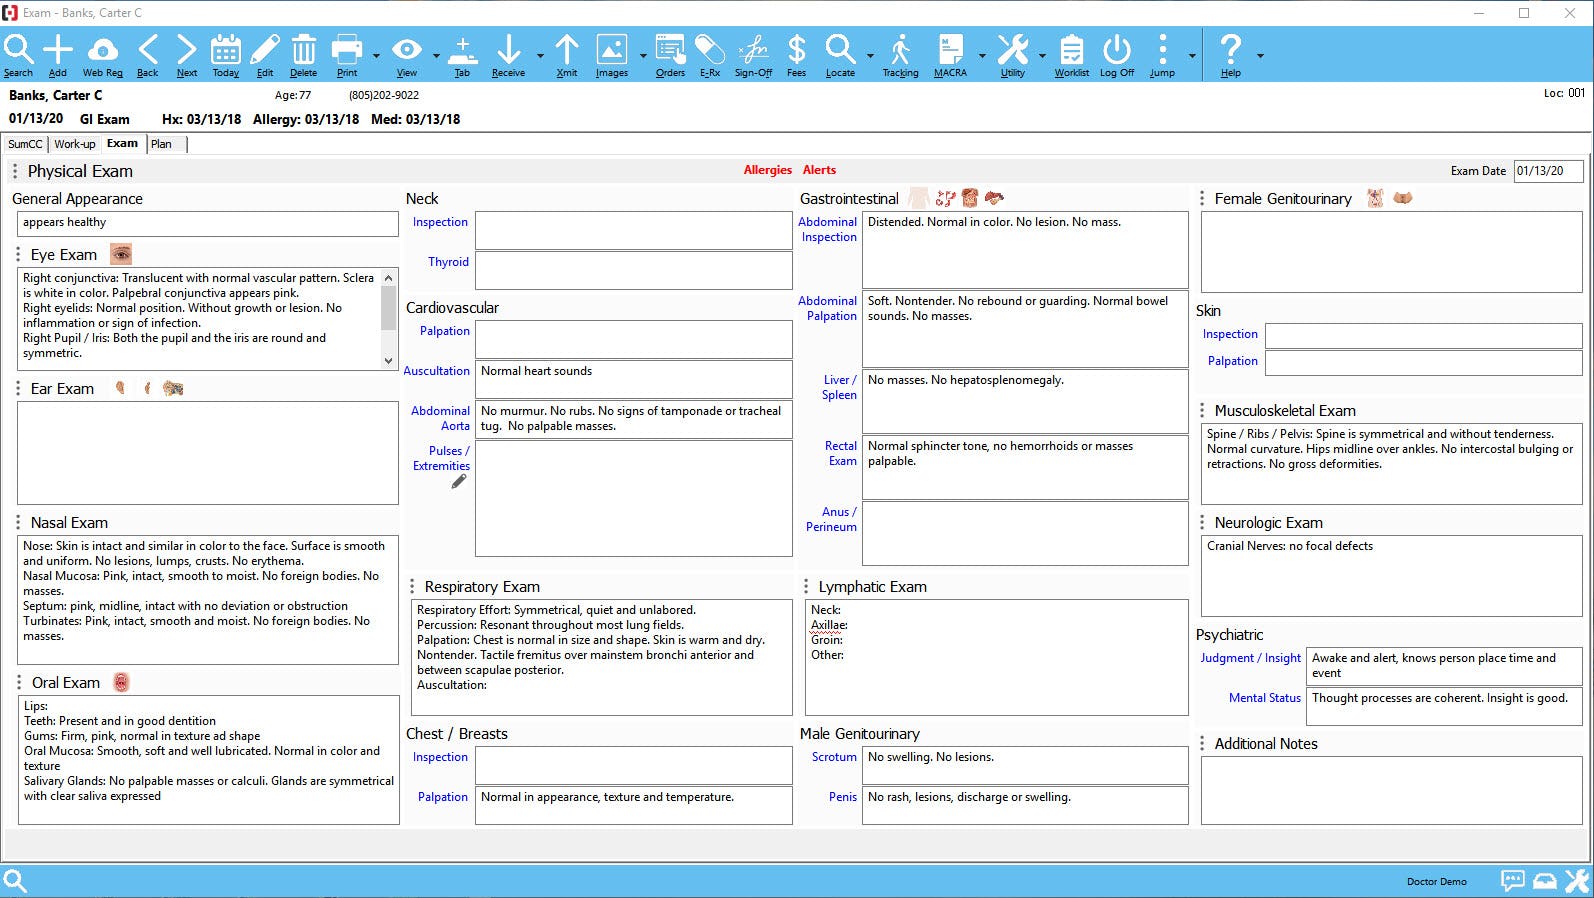Screen dimensions: 1594x898
Task: Click the eye image next to Eye Exam
Action: (x=121, y=254)
